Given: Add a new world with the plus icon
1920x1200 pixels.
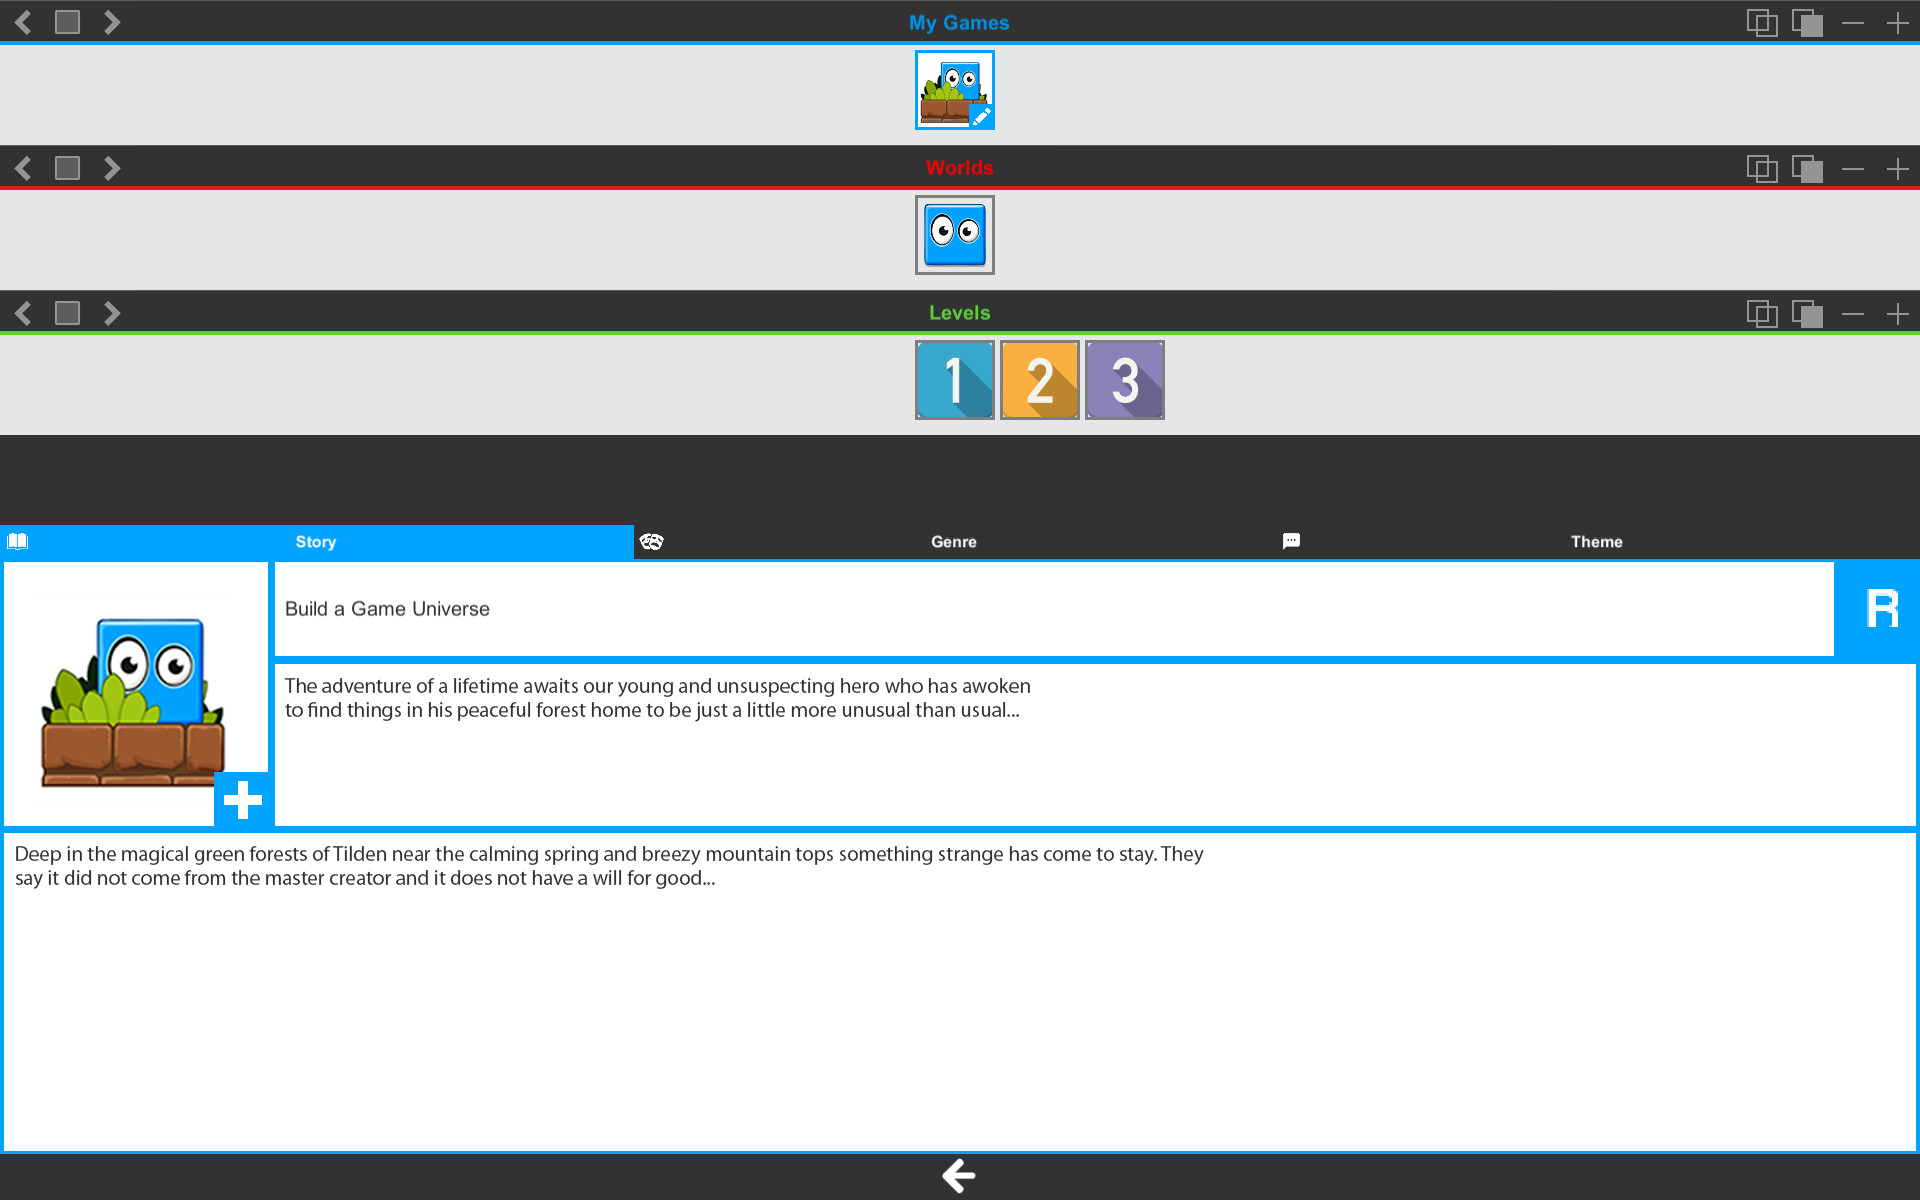Looking at the screenshot, I should point(1899,167).
